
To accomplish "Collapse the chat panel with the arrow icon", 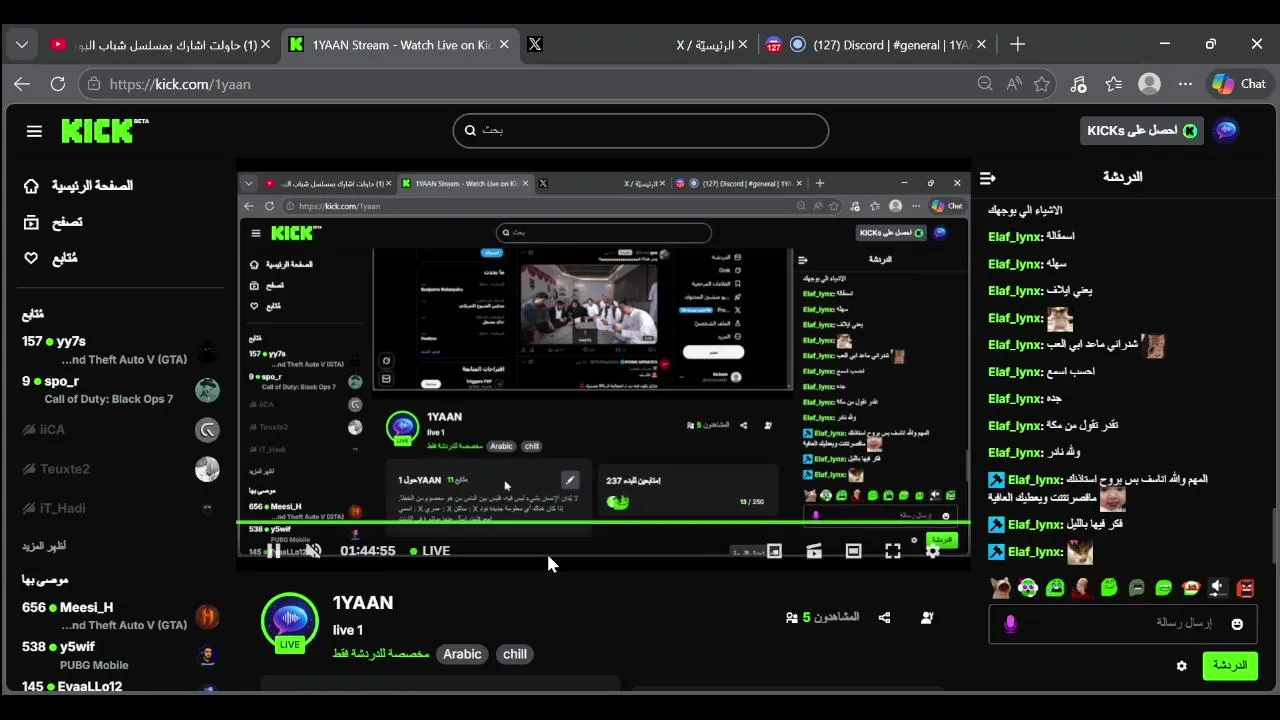I will click(988, 178).
